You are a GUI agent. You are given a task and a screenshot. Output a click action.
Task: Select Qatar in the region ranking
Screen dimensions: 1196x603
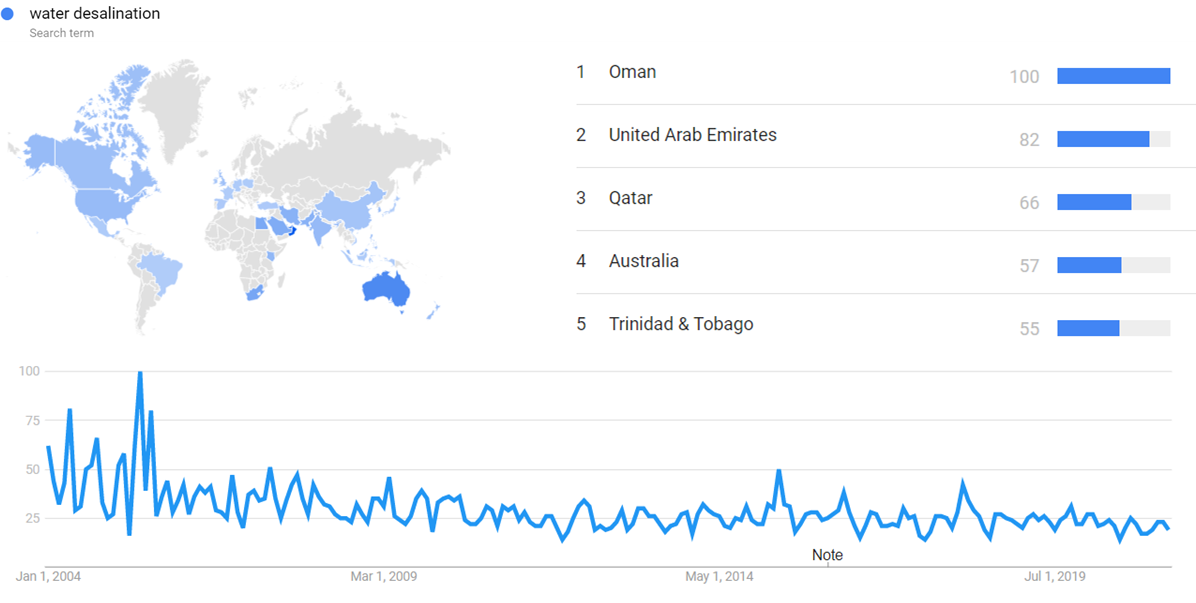[630, 198]
